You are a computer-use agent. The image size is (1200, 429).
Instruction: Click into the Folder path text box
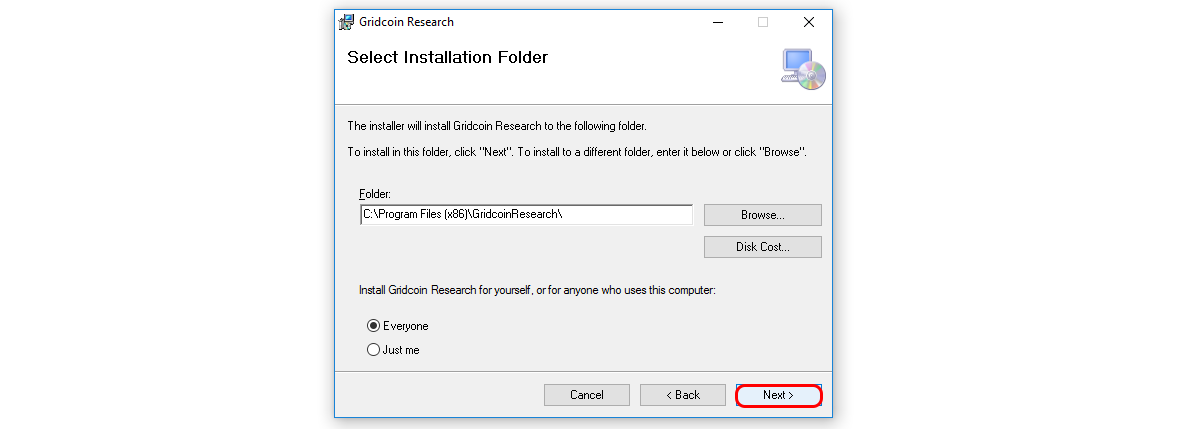point(526,215)
